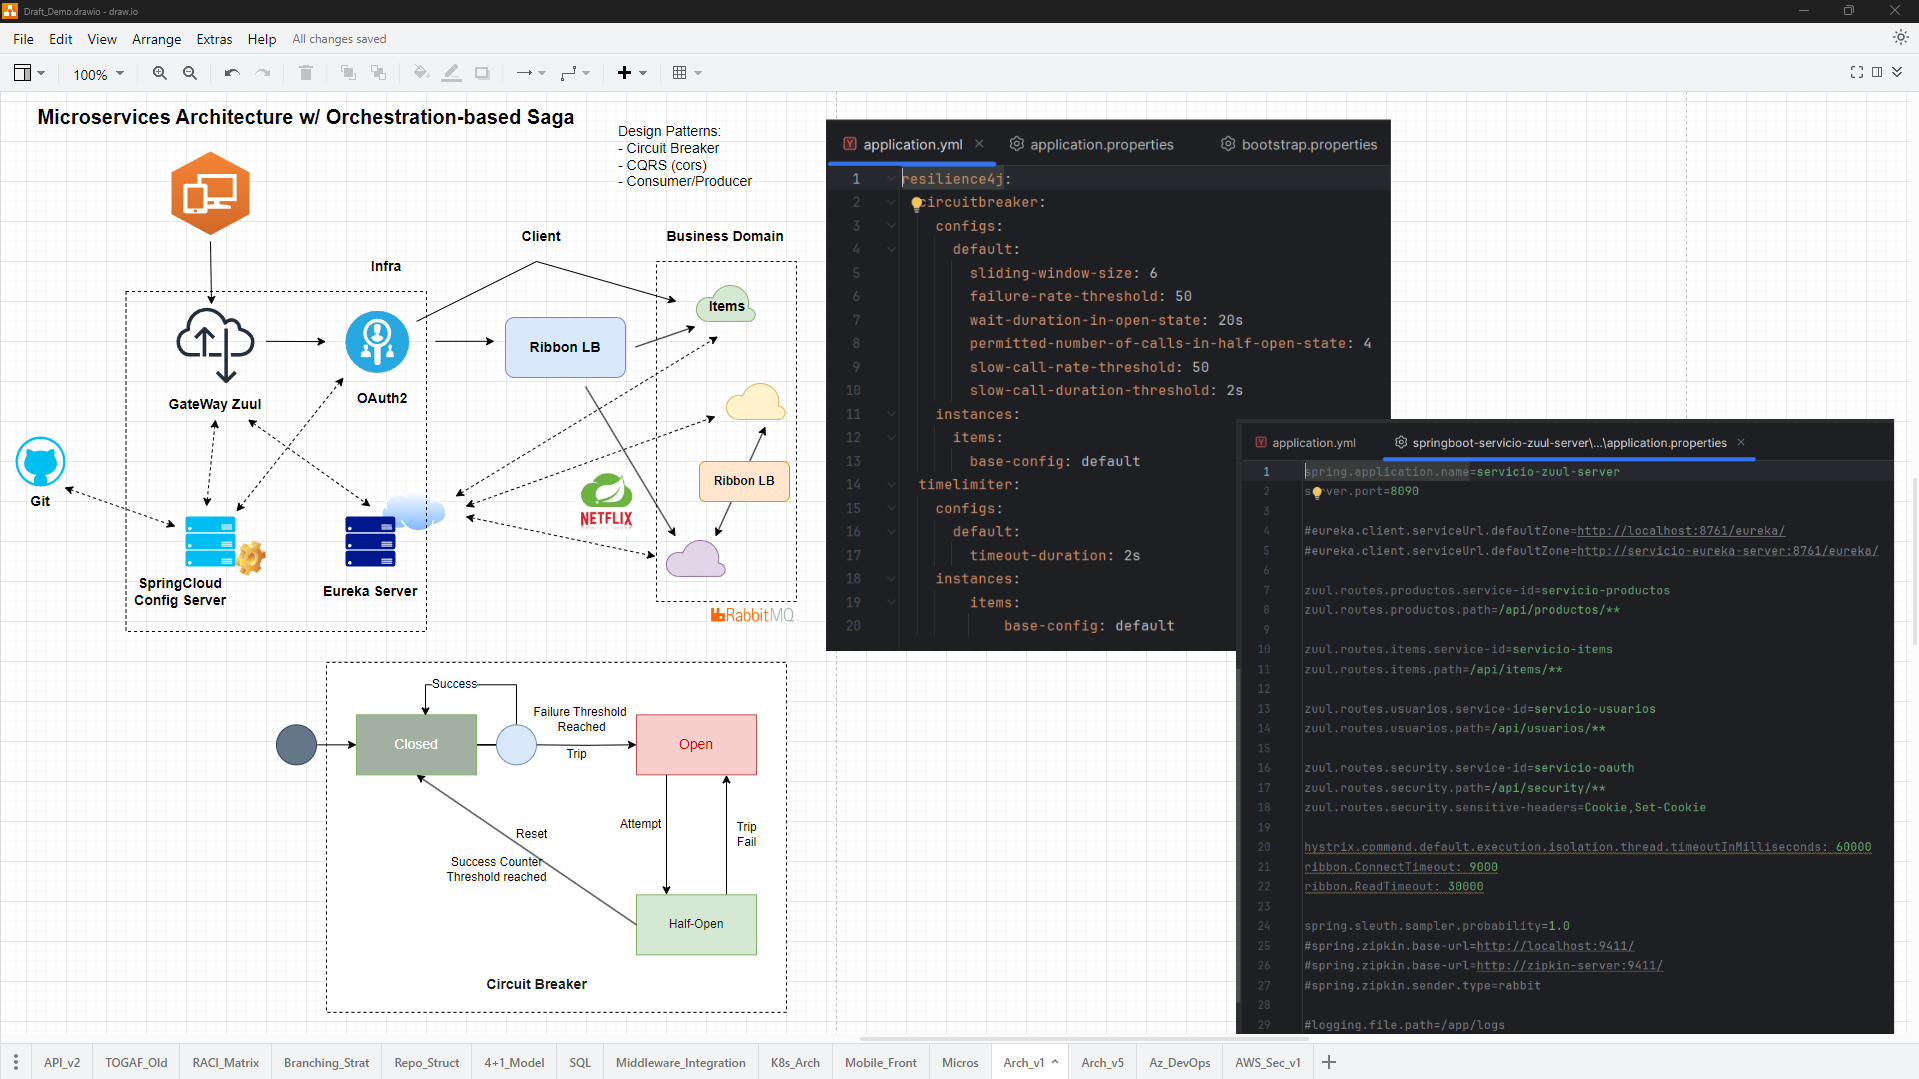Switch to the Middleware_Integration page tab

tap(681, 1062)
